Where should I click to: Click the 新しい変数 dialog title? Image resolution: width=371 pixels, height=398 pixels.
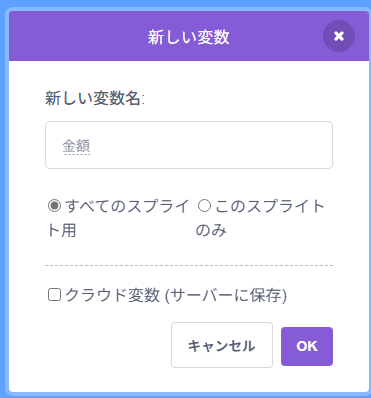tap(189, 37)
